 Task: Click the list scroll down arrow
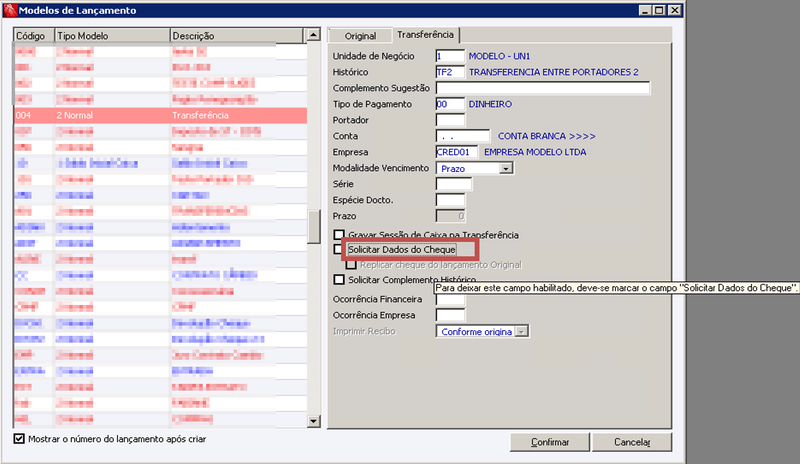pos(313,421)
